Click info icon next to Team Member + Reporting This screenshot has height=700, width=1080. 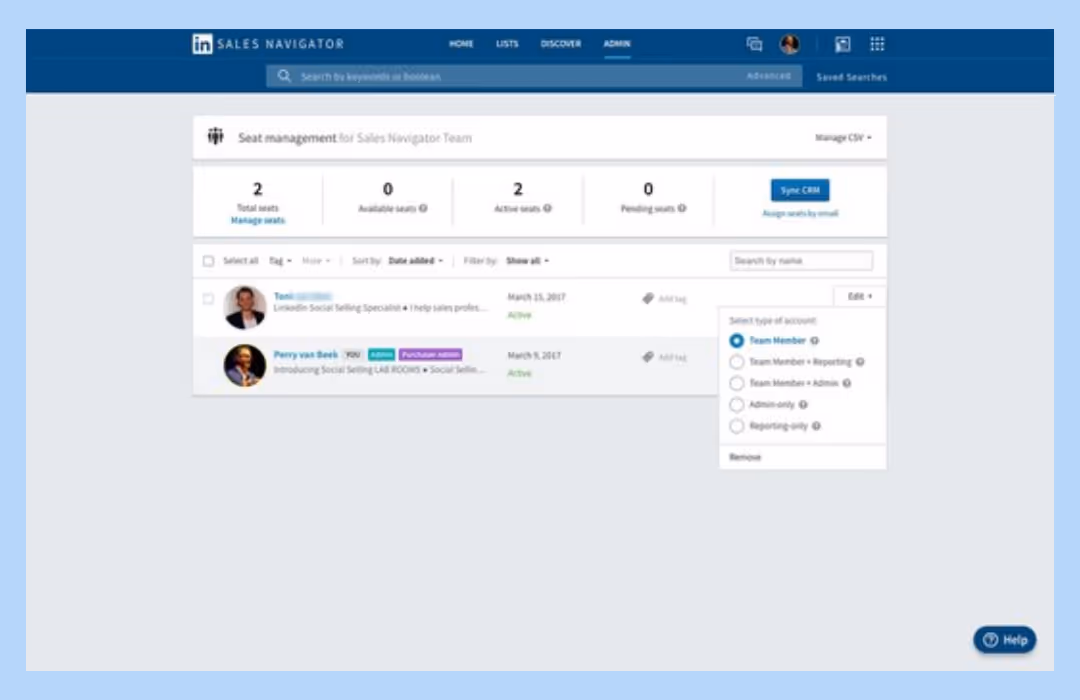click(860, 362)
